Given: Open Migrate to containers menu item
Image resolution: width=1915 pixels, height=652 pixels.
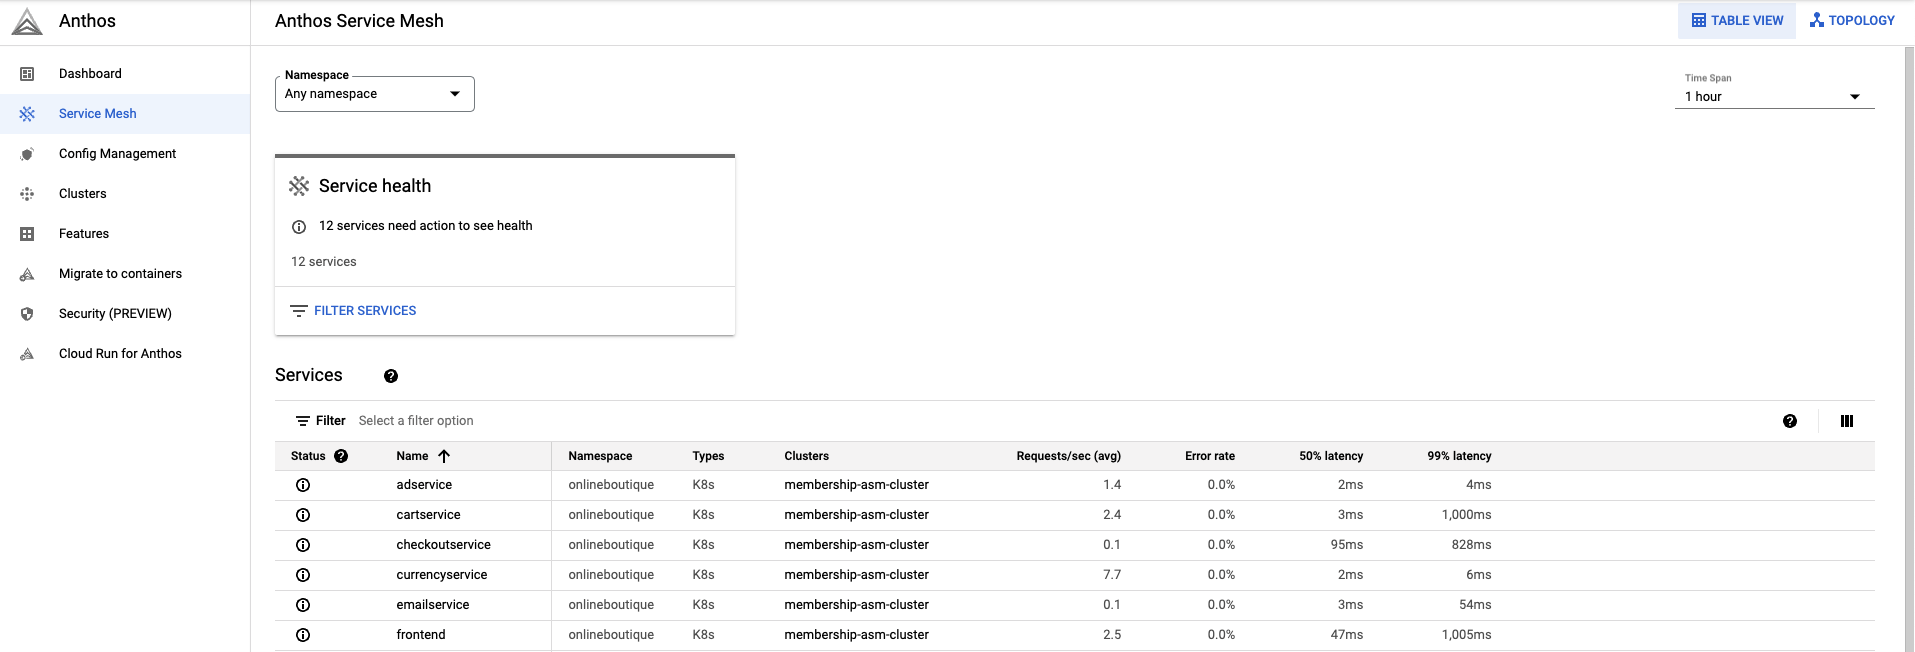Looking at the screenshot, I should [x=120, y=274].
